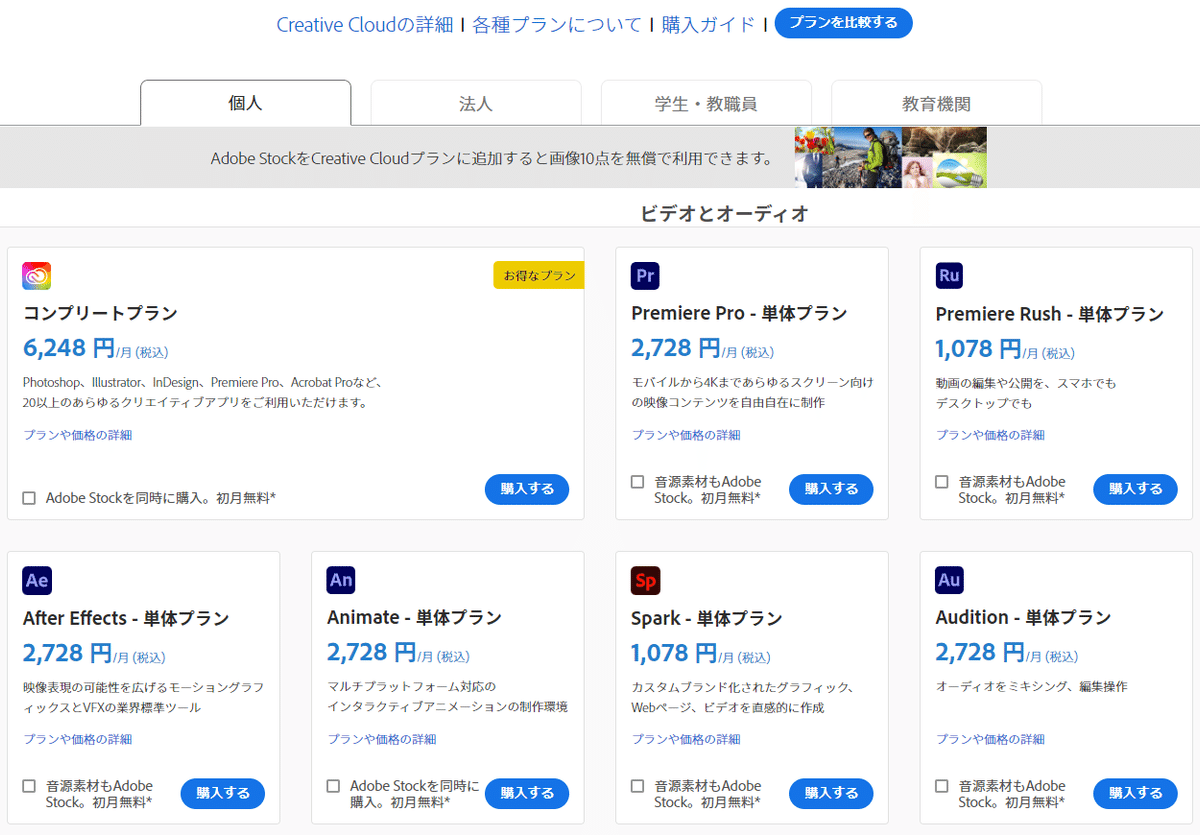Check Adobe Stock box on コンプリートプラン card
Viewport: 1200px width, 835px height.
(29, 498)
